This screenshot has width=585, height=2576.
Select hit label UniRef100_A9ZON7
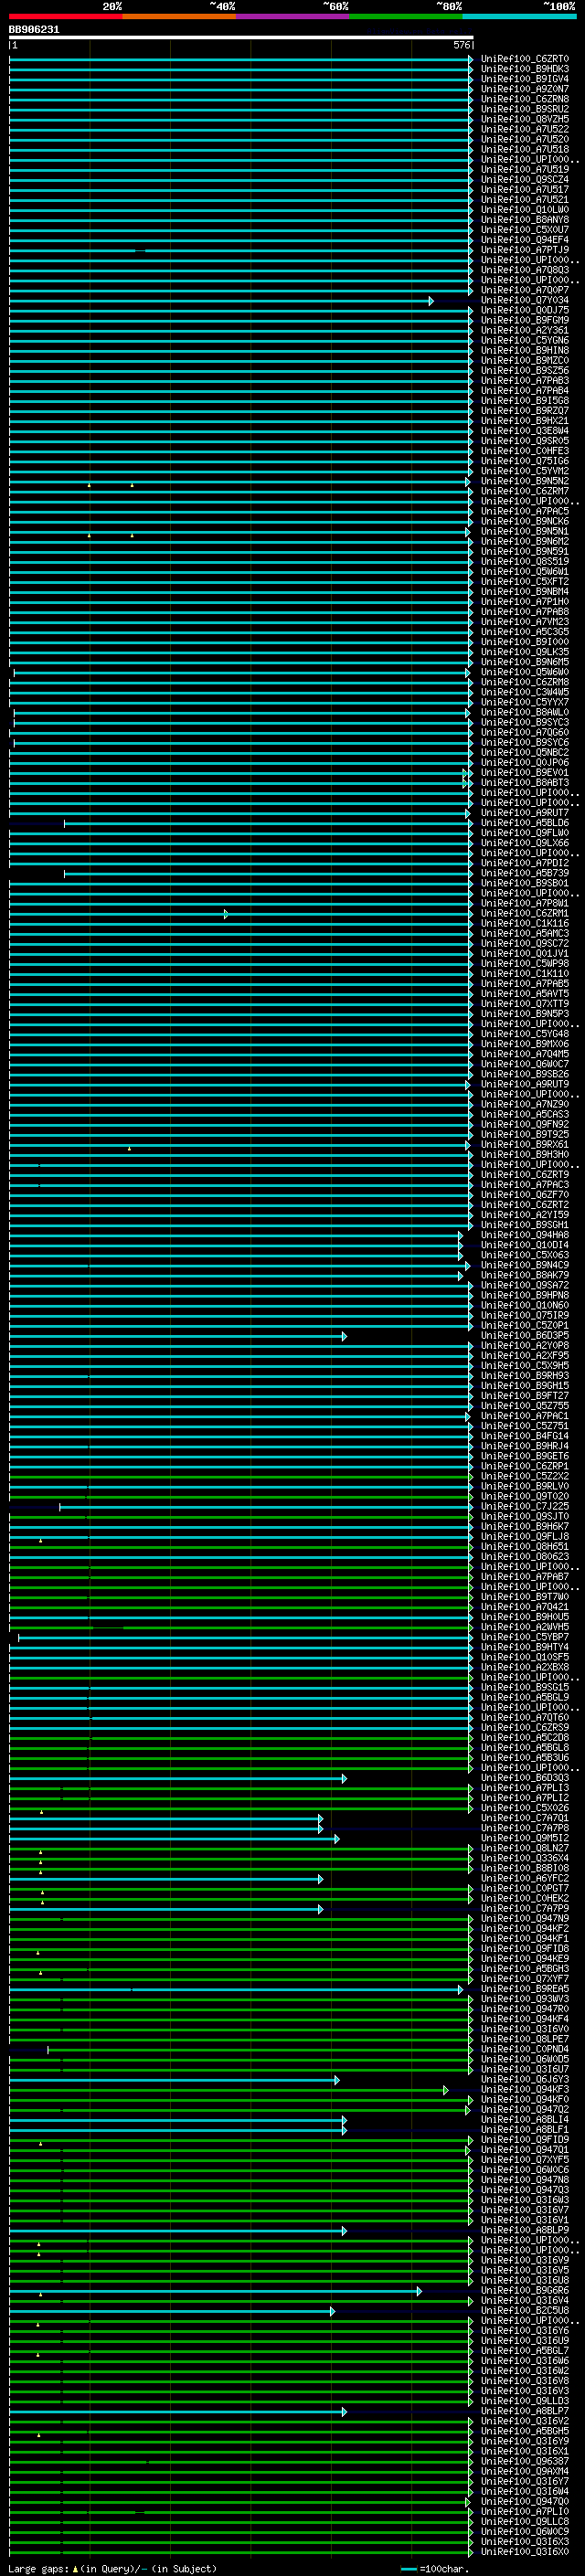[x=525, y=89]
